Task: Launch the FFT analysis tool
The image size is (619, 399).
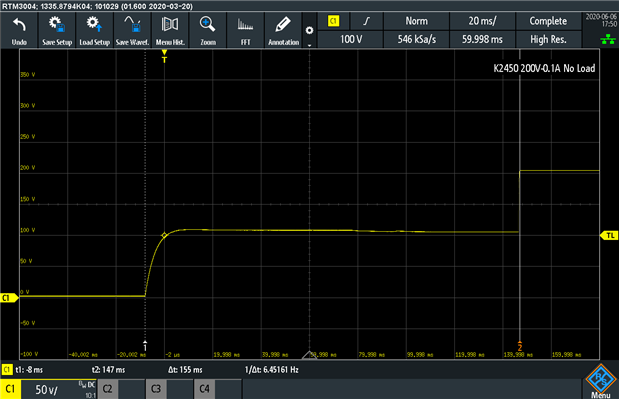Action: (x=246, y=30)
